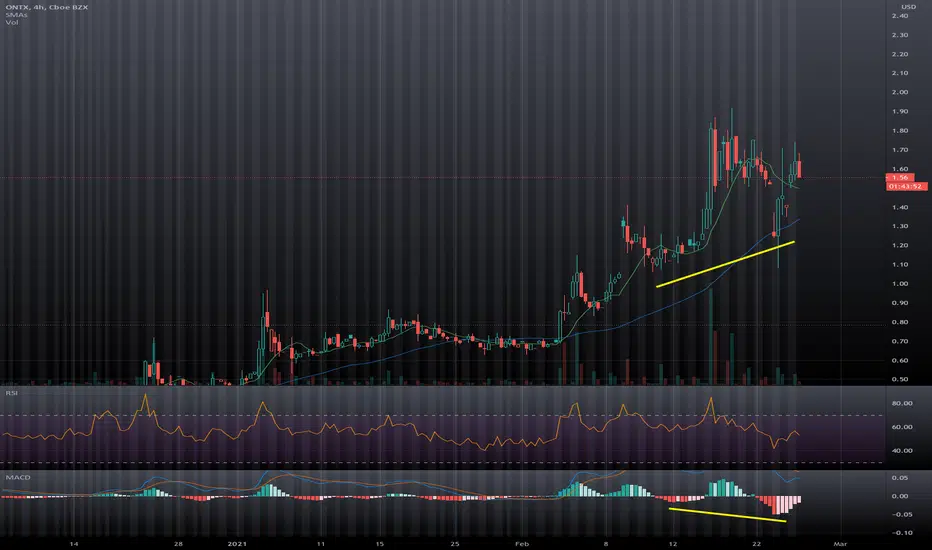Click the 1.70 price axis label
932x550 pixels.
(x=900, y=150)
